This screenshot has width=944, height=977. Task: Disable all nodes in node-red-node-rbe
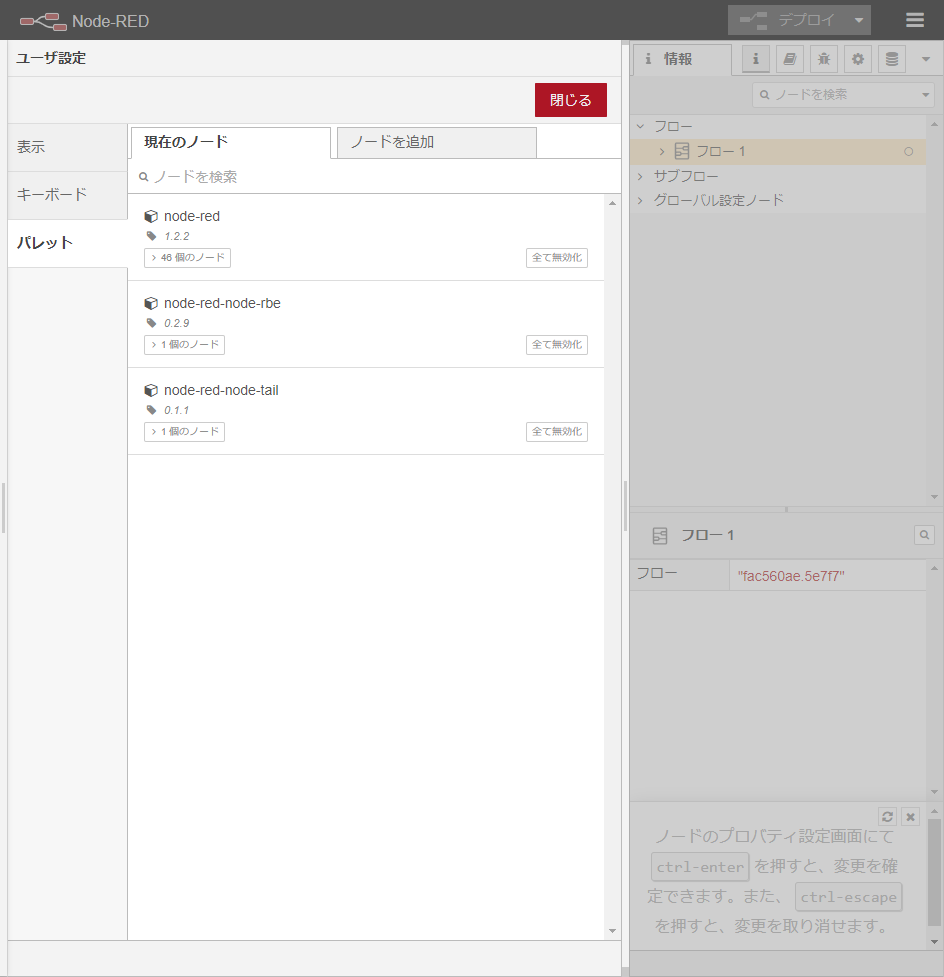(557, 345)
